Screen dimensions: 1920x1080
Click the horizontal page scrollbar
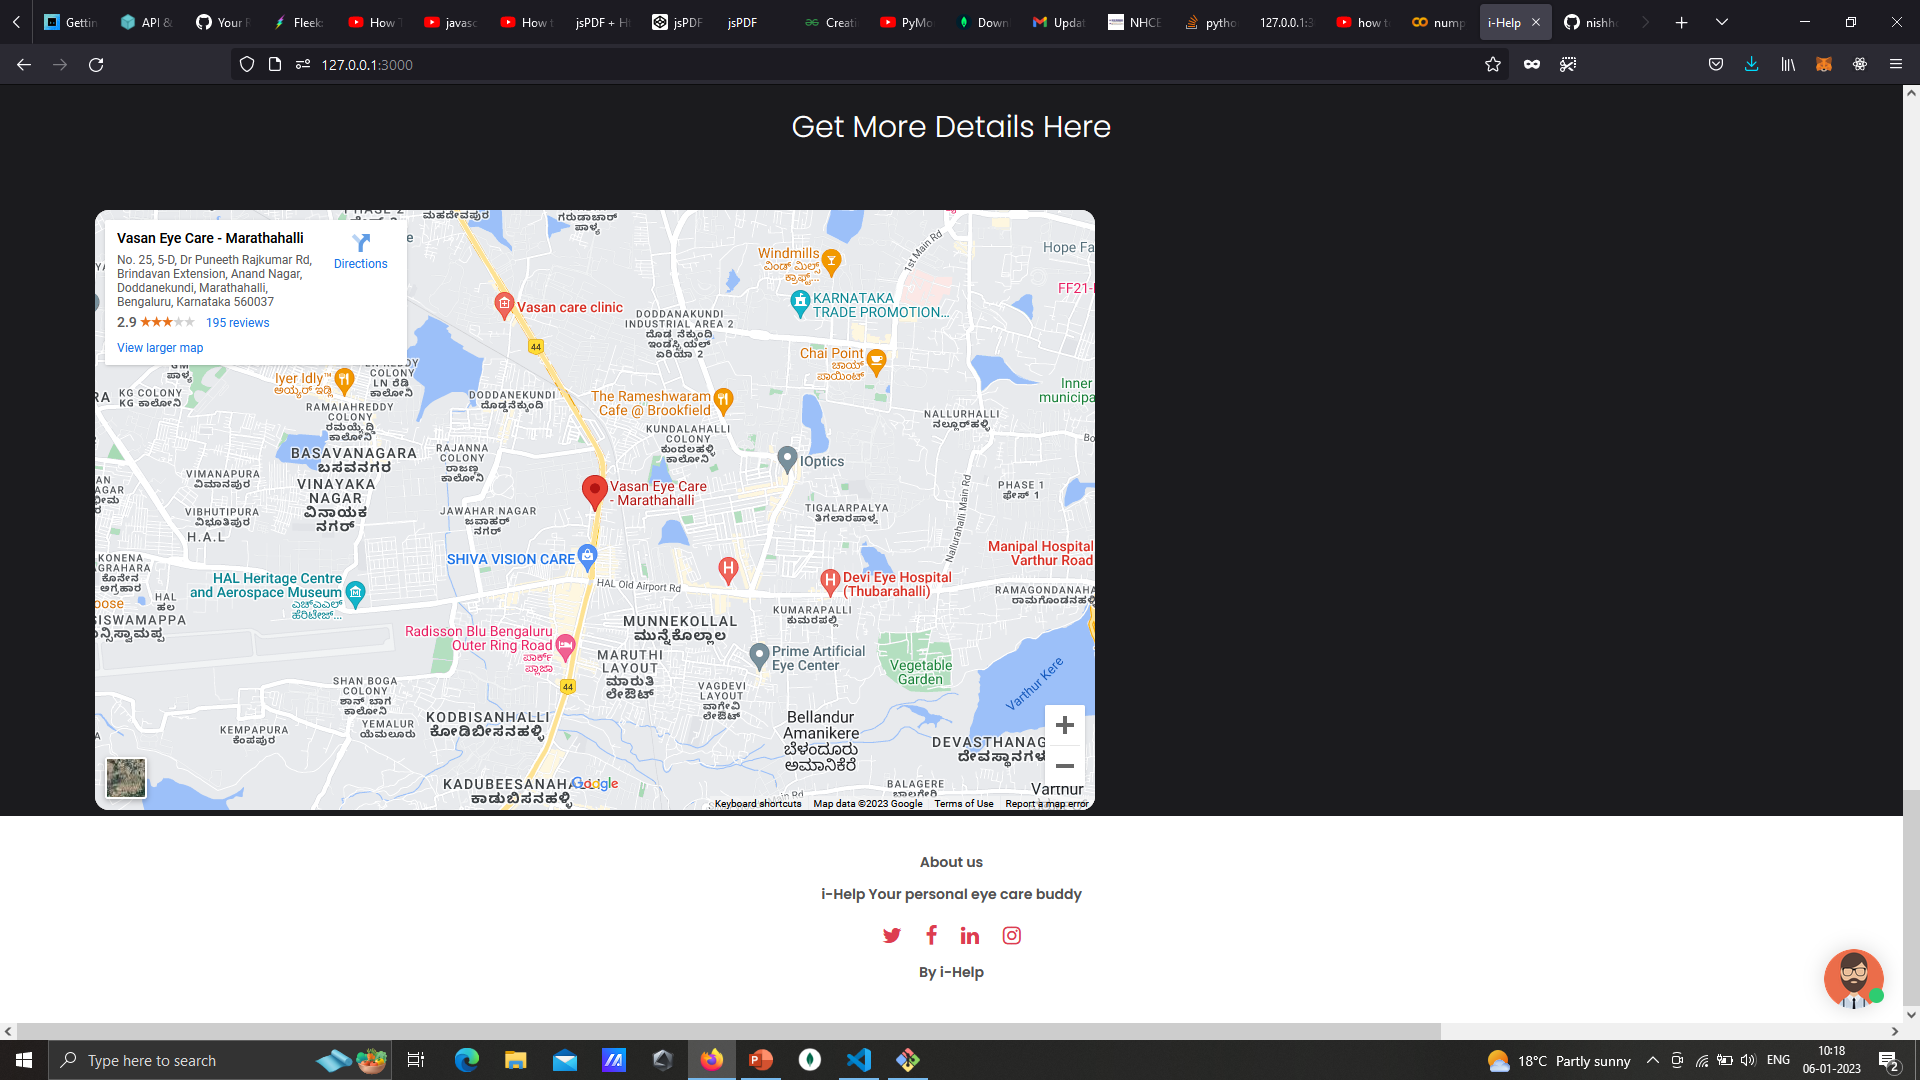[x=728, y=1031]
